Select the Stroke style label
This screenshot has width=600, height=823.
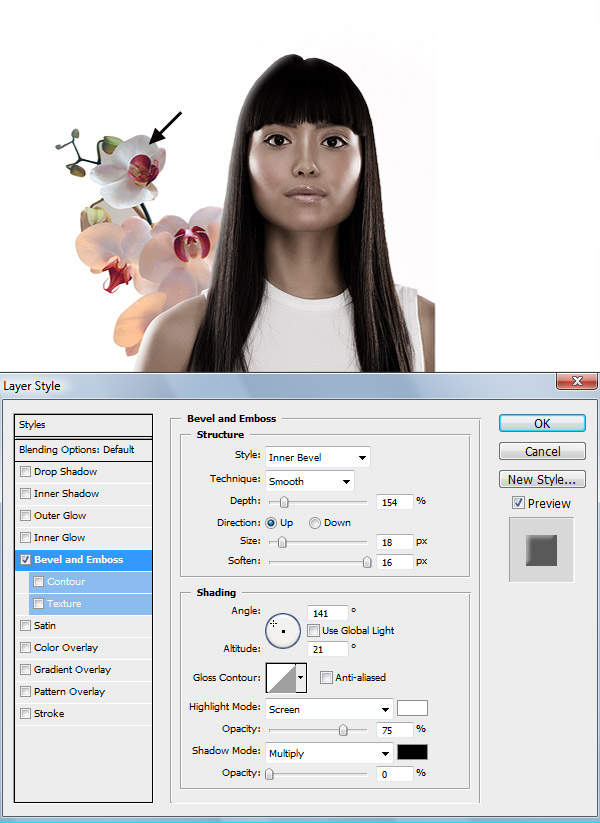(x=49, y=714)
